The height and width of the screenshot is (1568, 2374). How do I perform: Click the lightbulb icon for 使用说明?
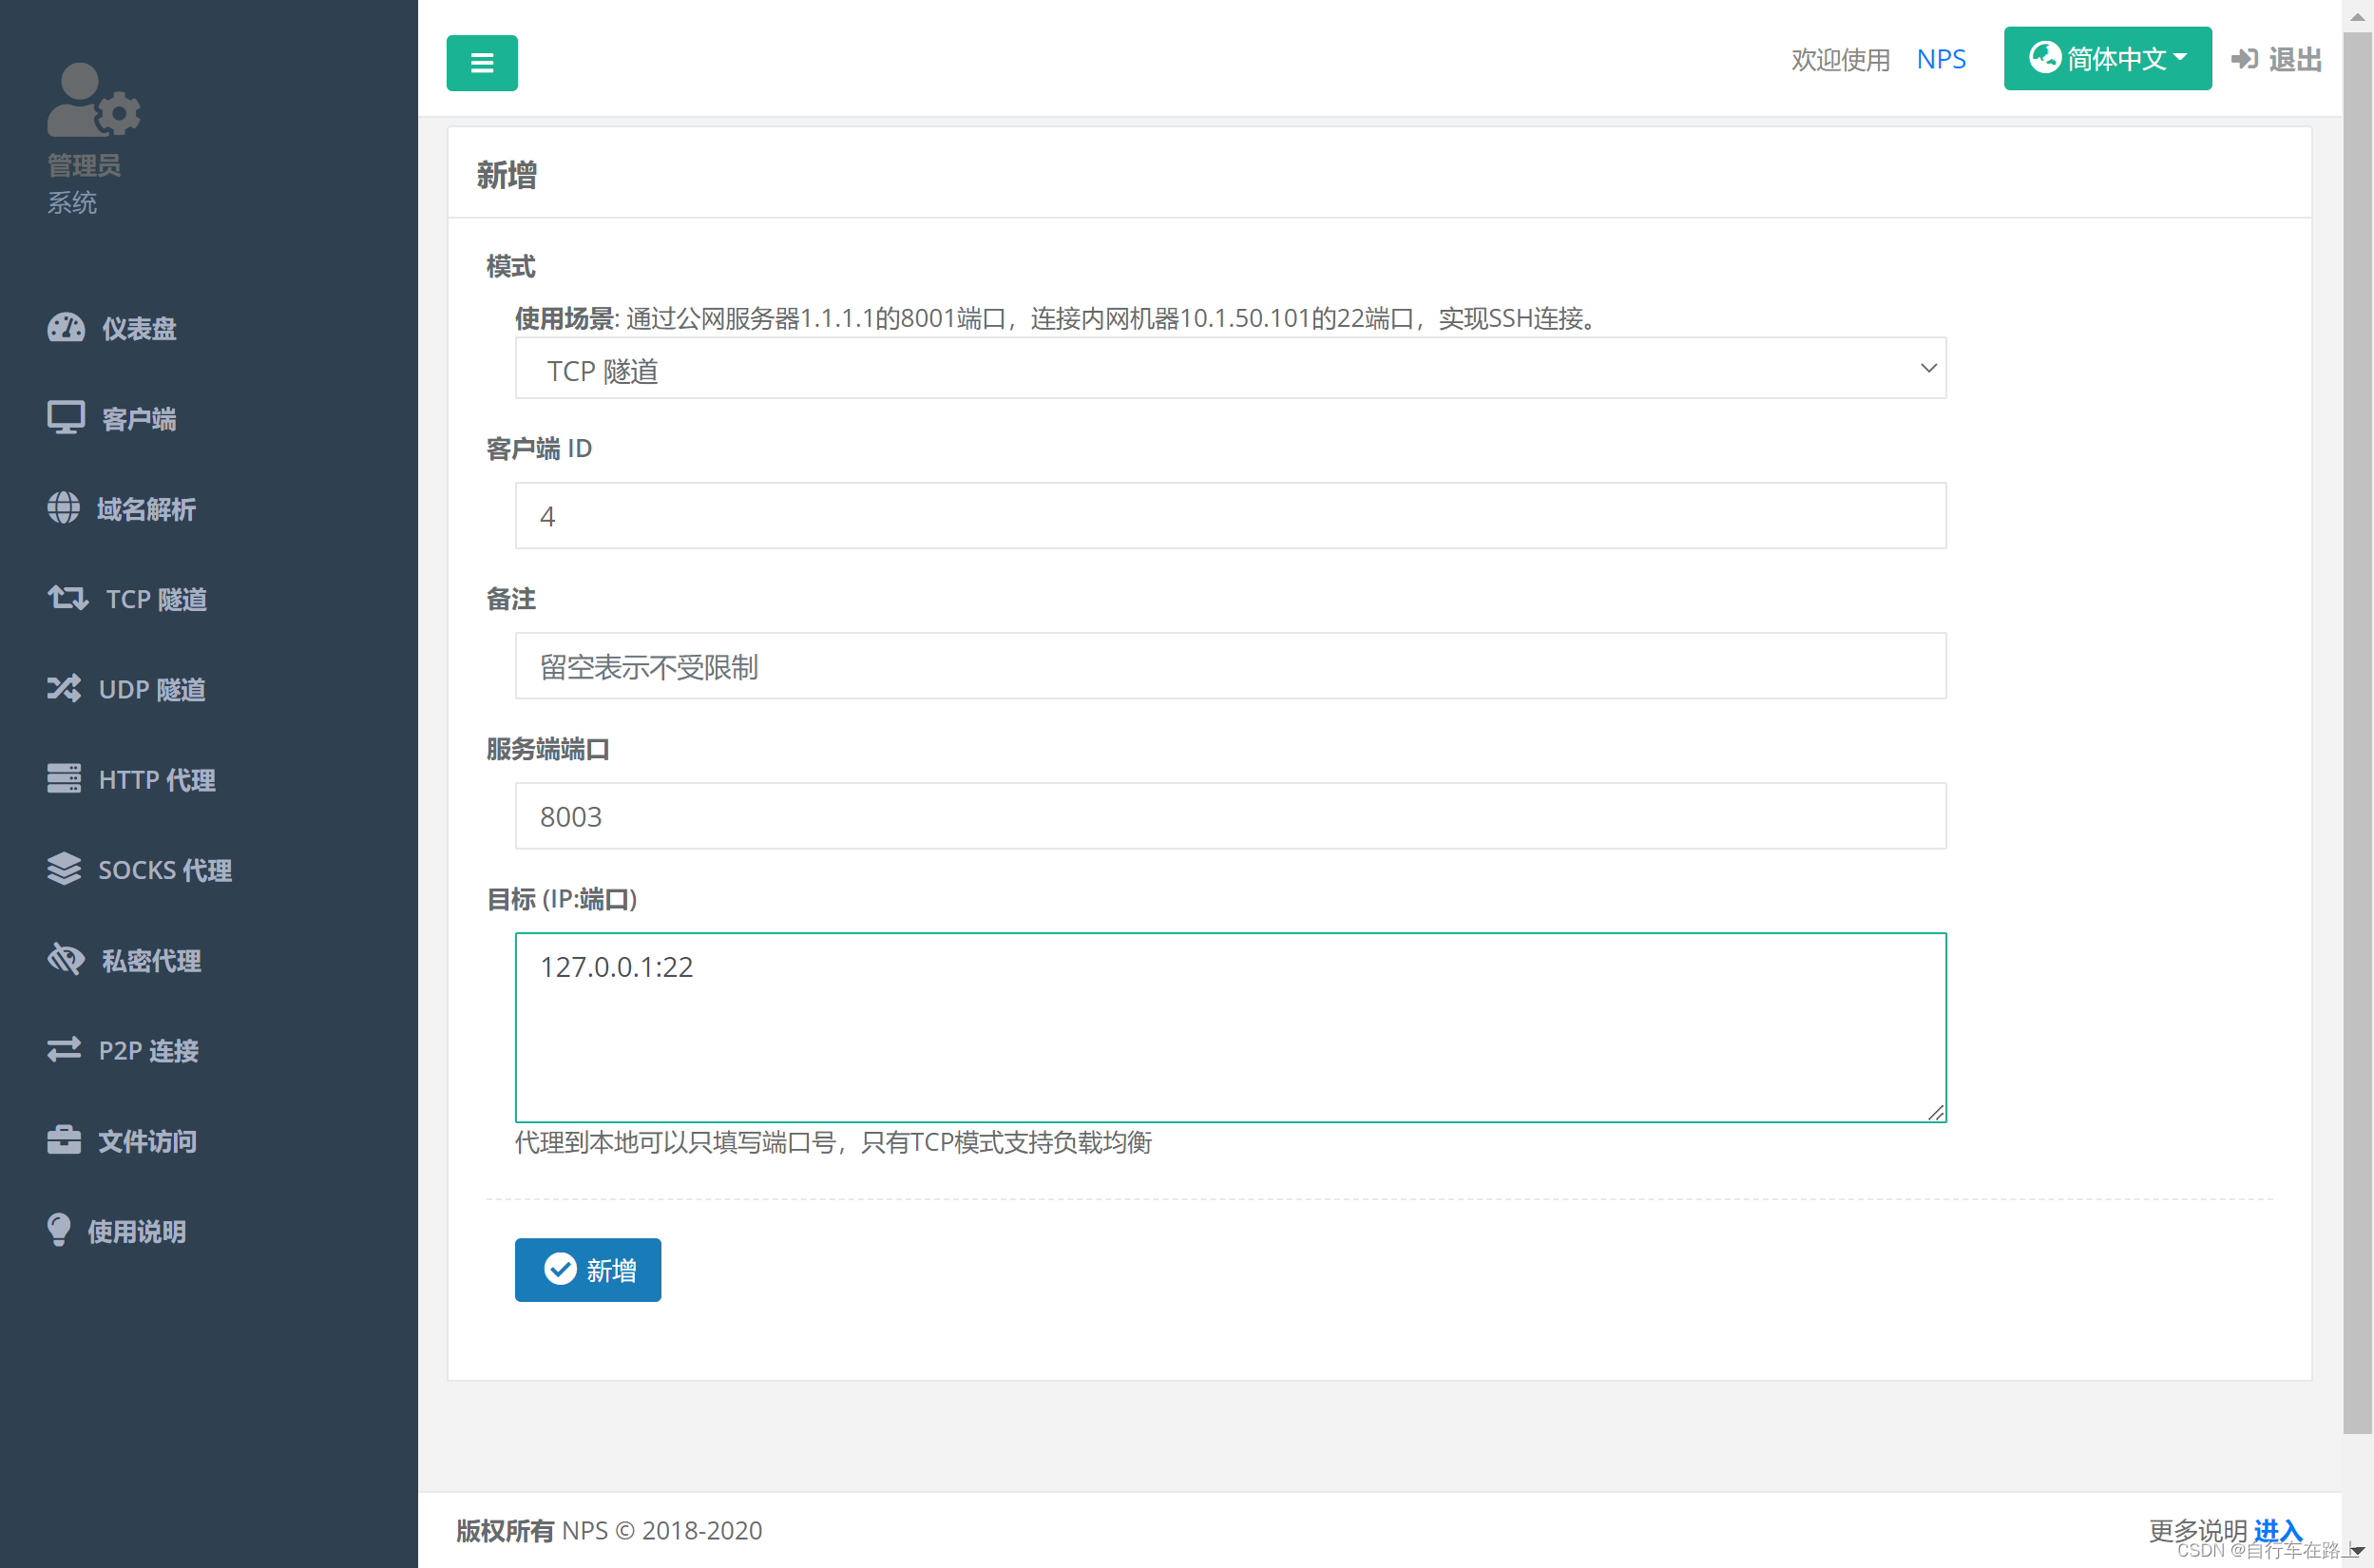[59, 1230]
